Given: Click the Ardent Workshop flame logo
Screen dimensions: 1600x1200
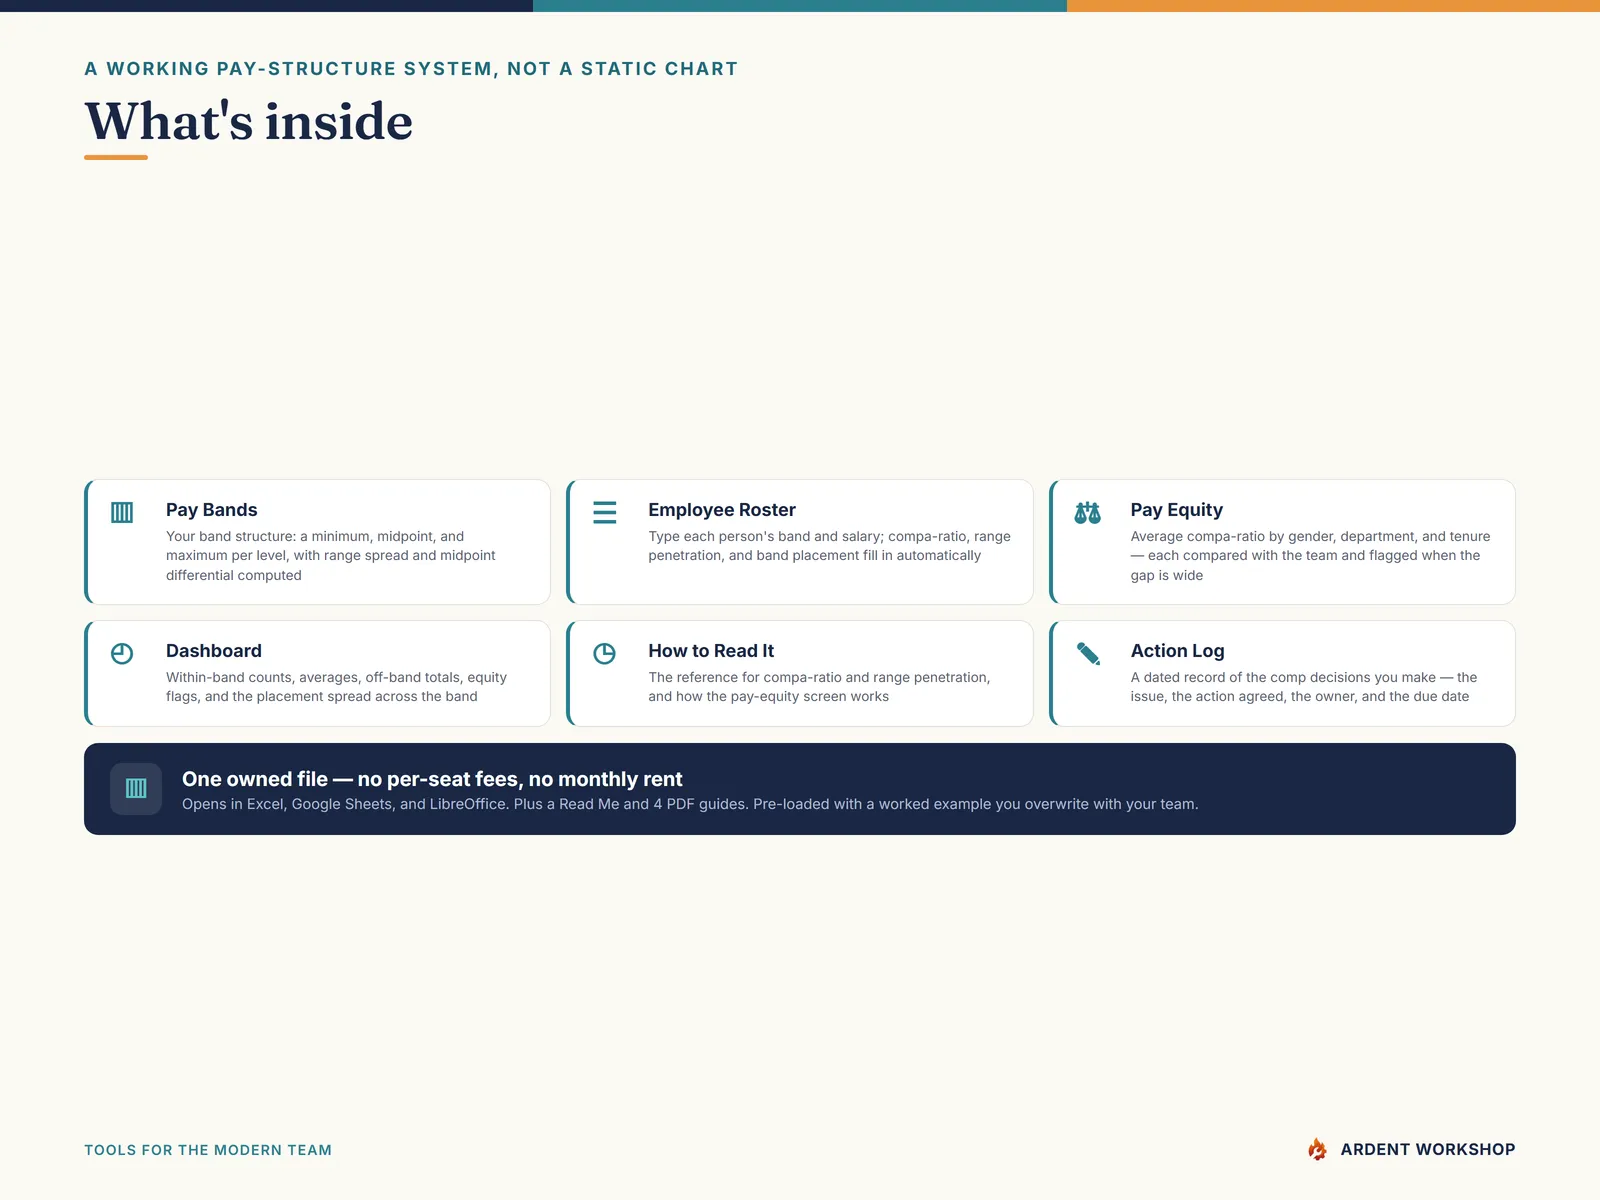Looking at the screenshot, I should (1318, 1149).
